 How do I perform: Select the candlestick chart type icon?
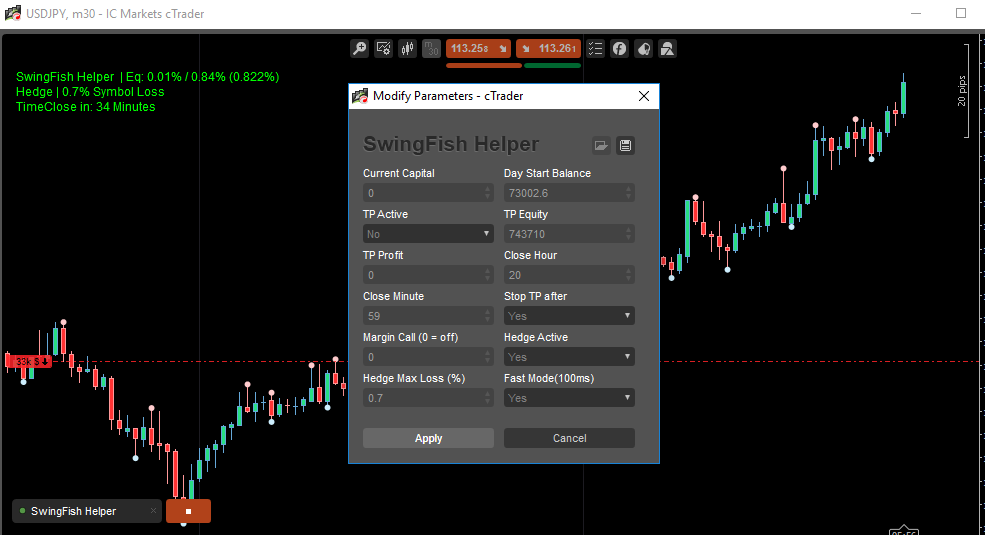[x=407, y=48]
